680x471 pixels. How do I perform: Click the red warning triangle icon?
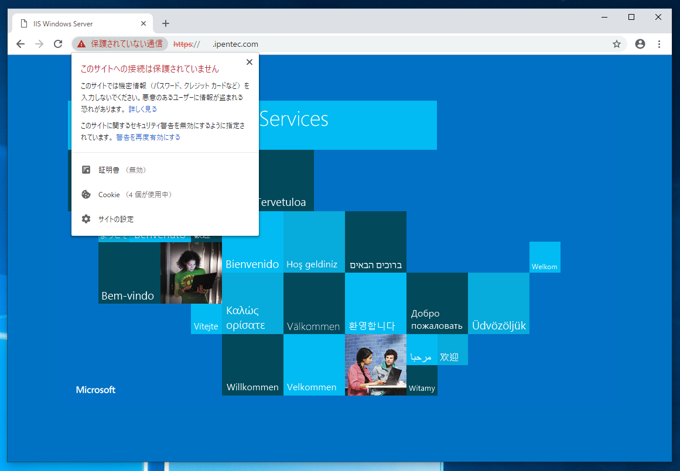coord(81,44)
